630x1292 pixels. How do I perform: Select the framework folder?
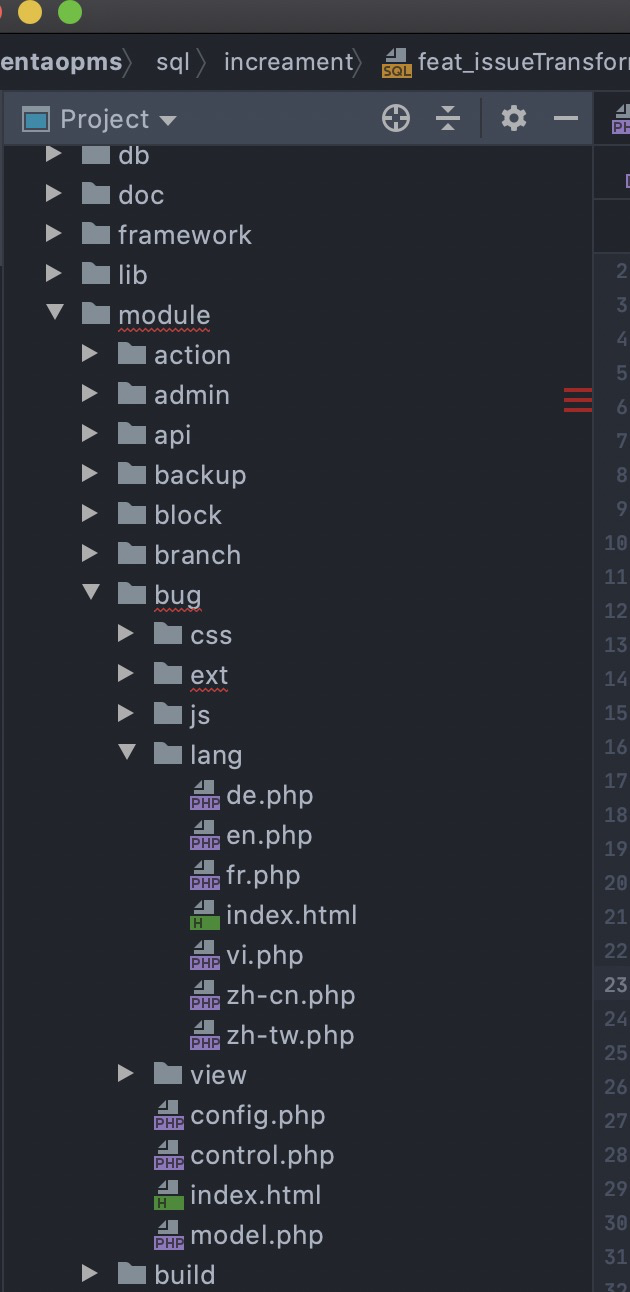click(x=184, y=235)
